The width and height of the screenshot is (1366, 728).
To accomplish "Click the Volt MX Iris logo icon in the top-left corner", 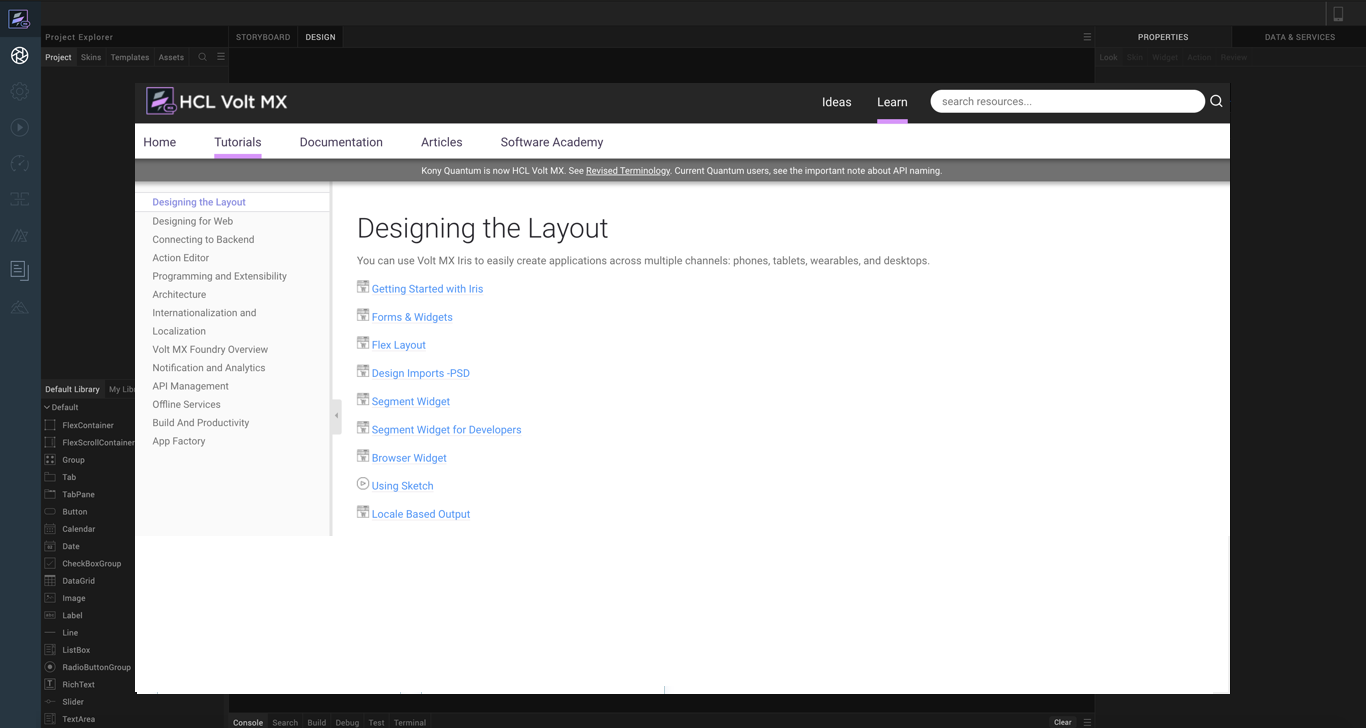I will tap(19, 18).
